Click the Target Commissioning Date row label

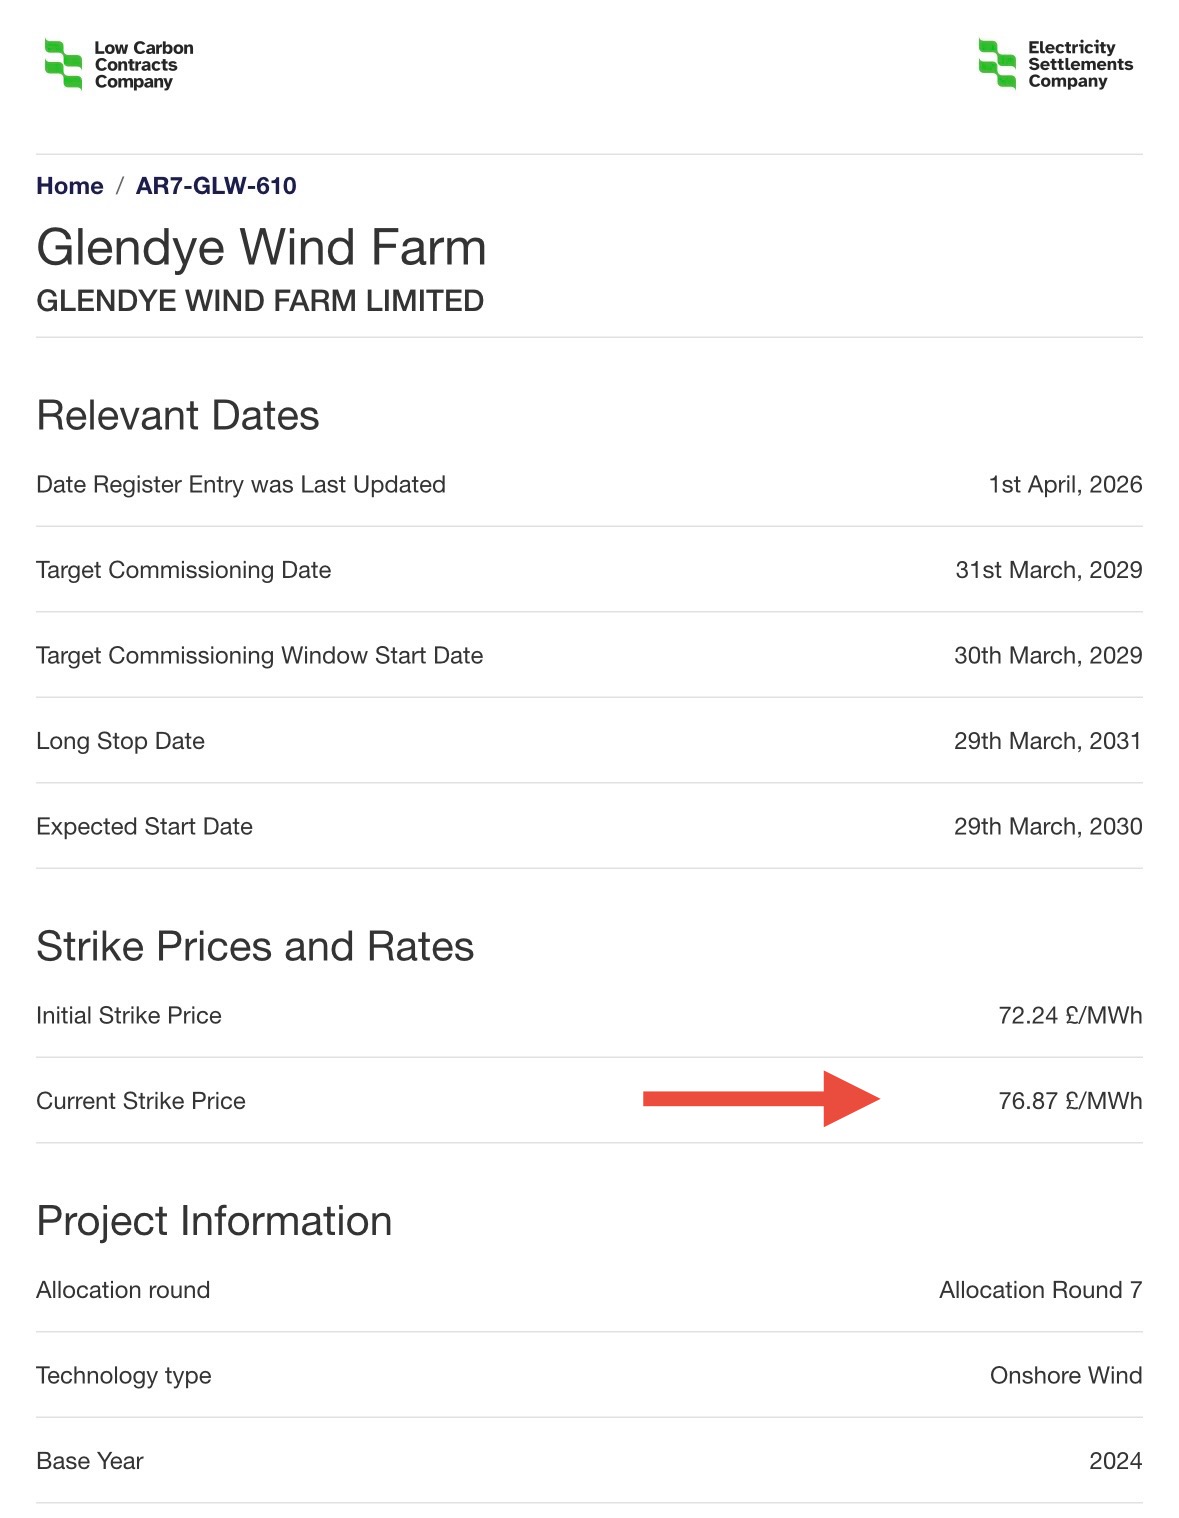[184, 570]
